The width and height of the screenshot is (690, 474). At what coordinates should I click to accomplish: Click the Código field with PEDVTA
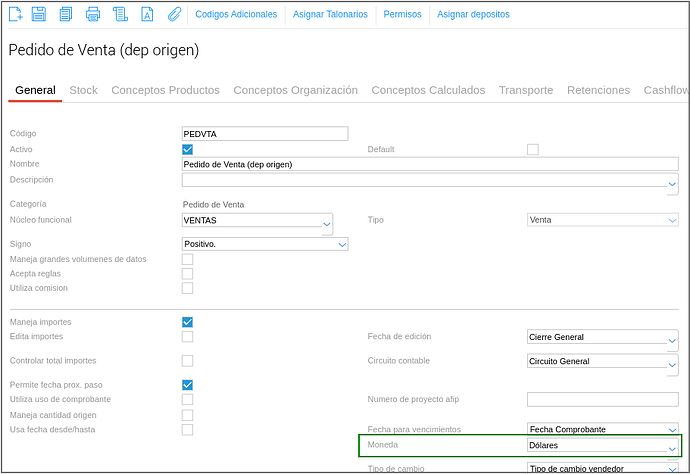tap(265, 134)
